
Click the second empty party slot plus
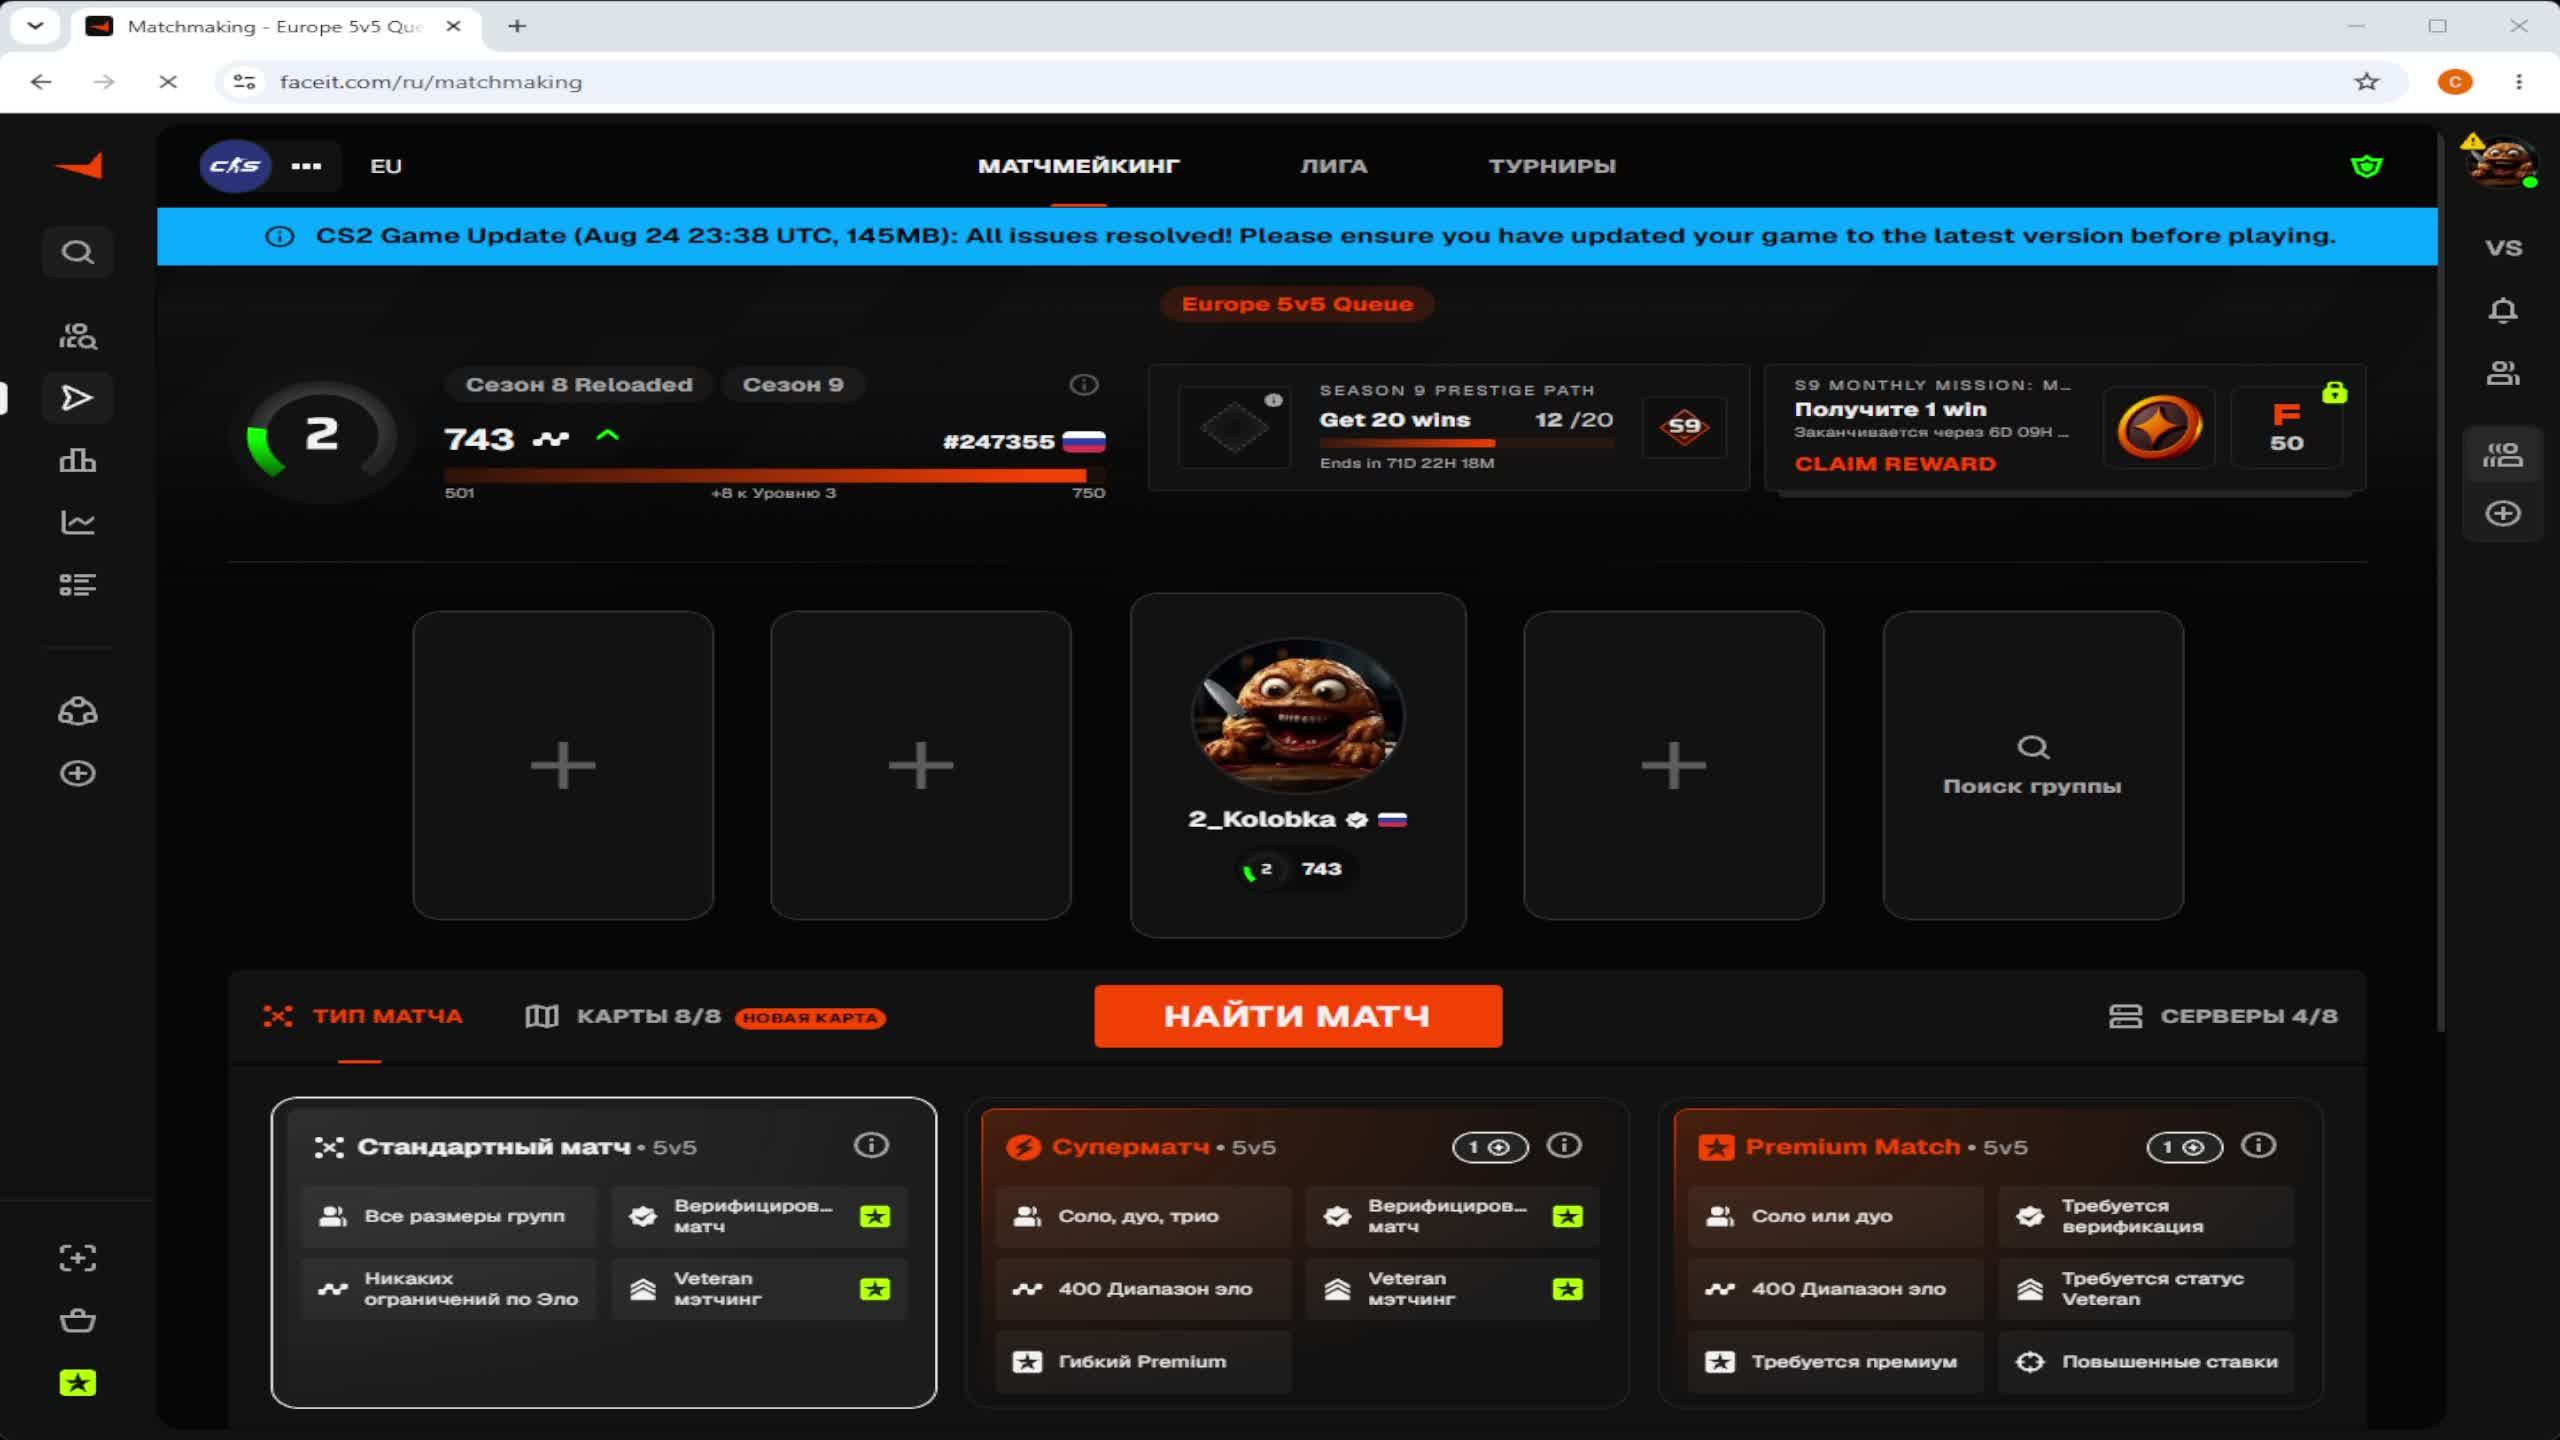coord(921,765)
